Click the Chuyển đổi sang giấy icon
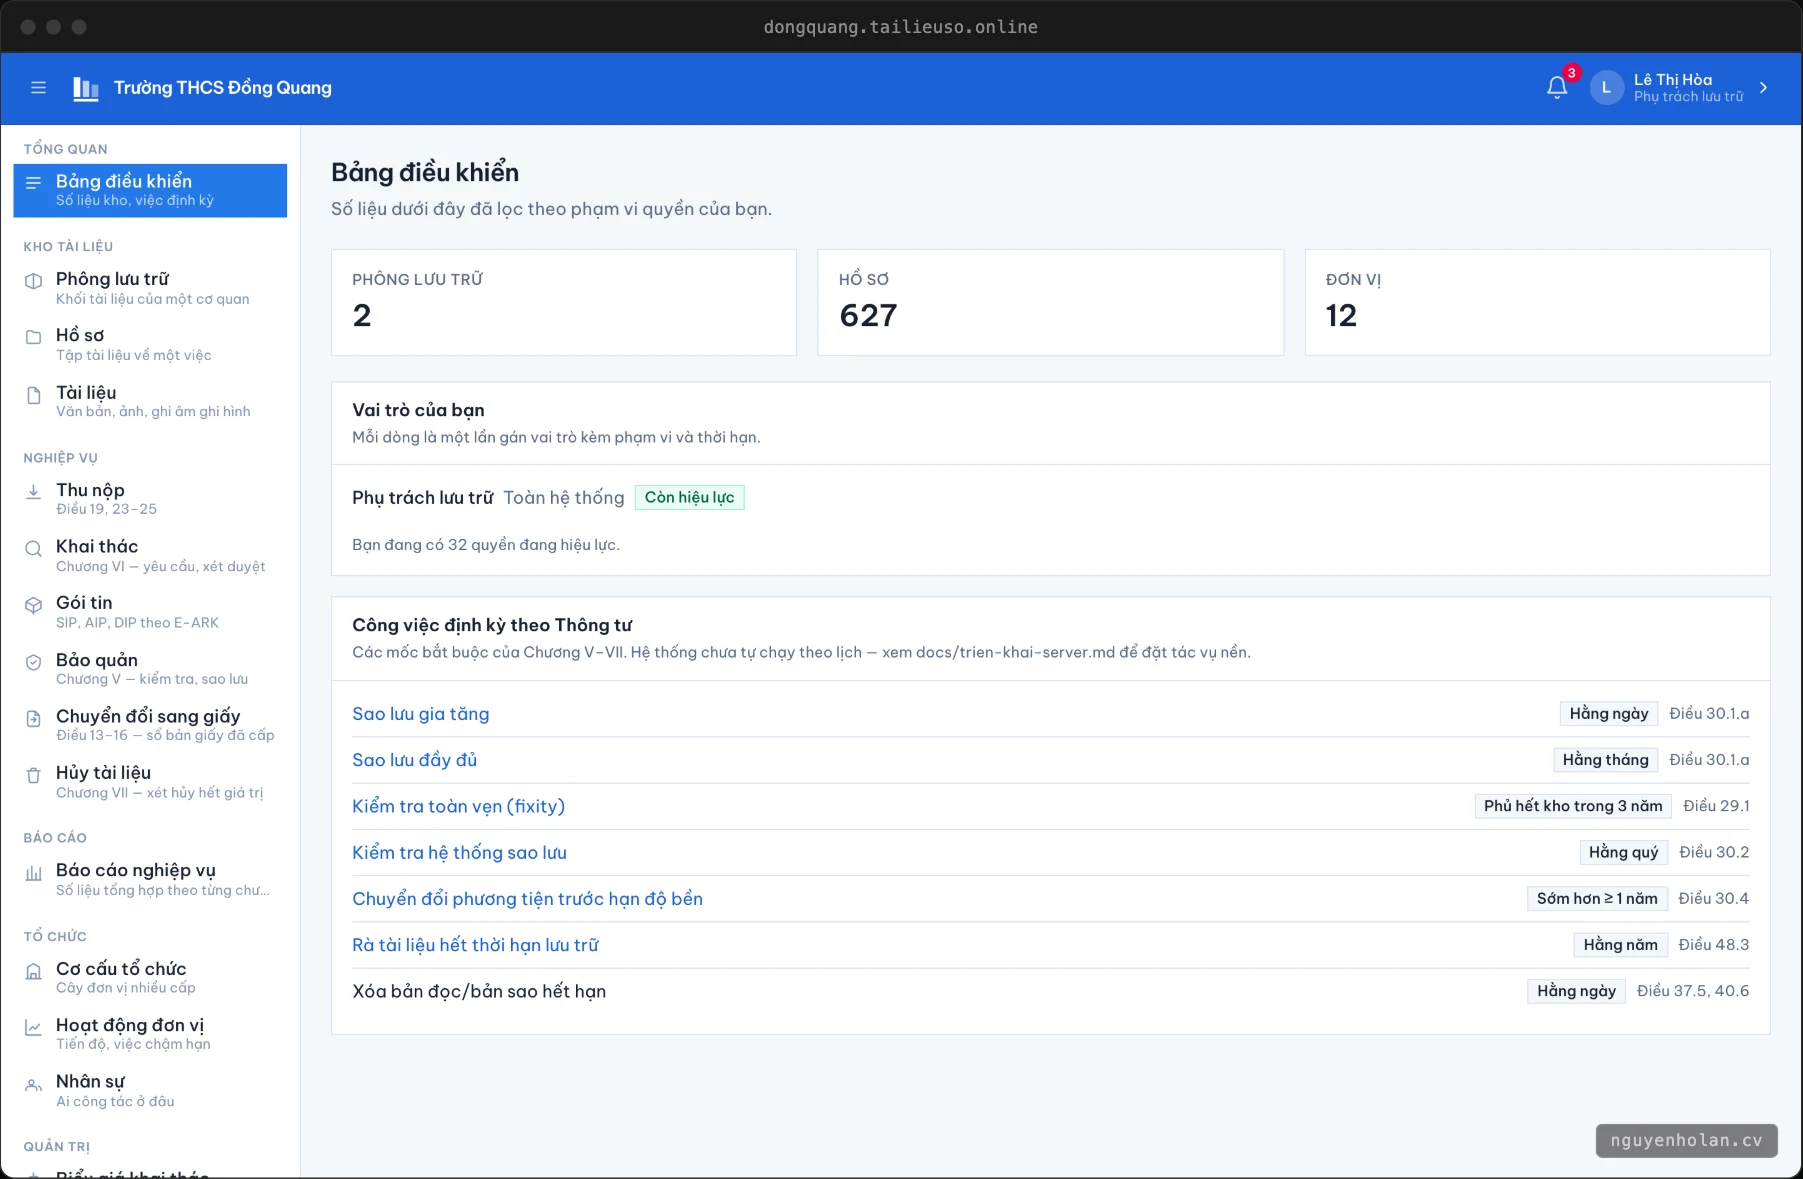This screenshot has width=1803, height=1179. coord(34,718)
